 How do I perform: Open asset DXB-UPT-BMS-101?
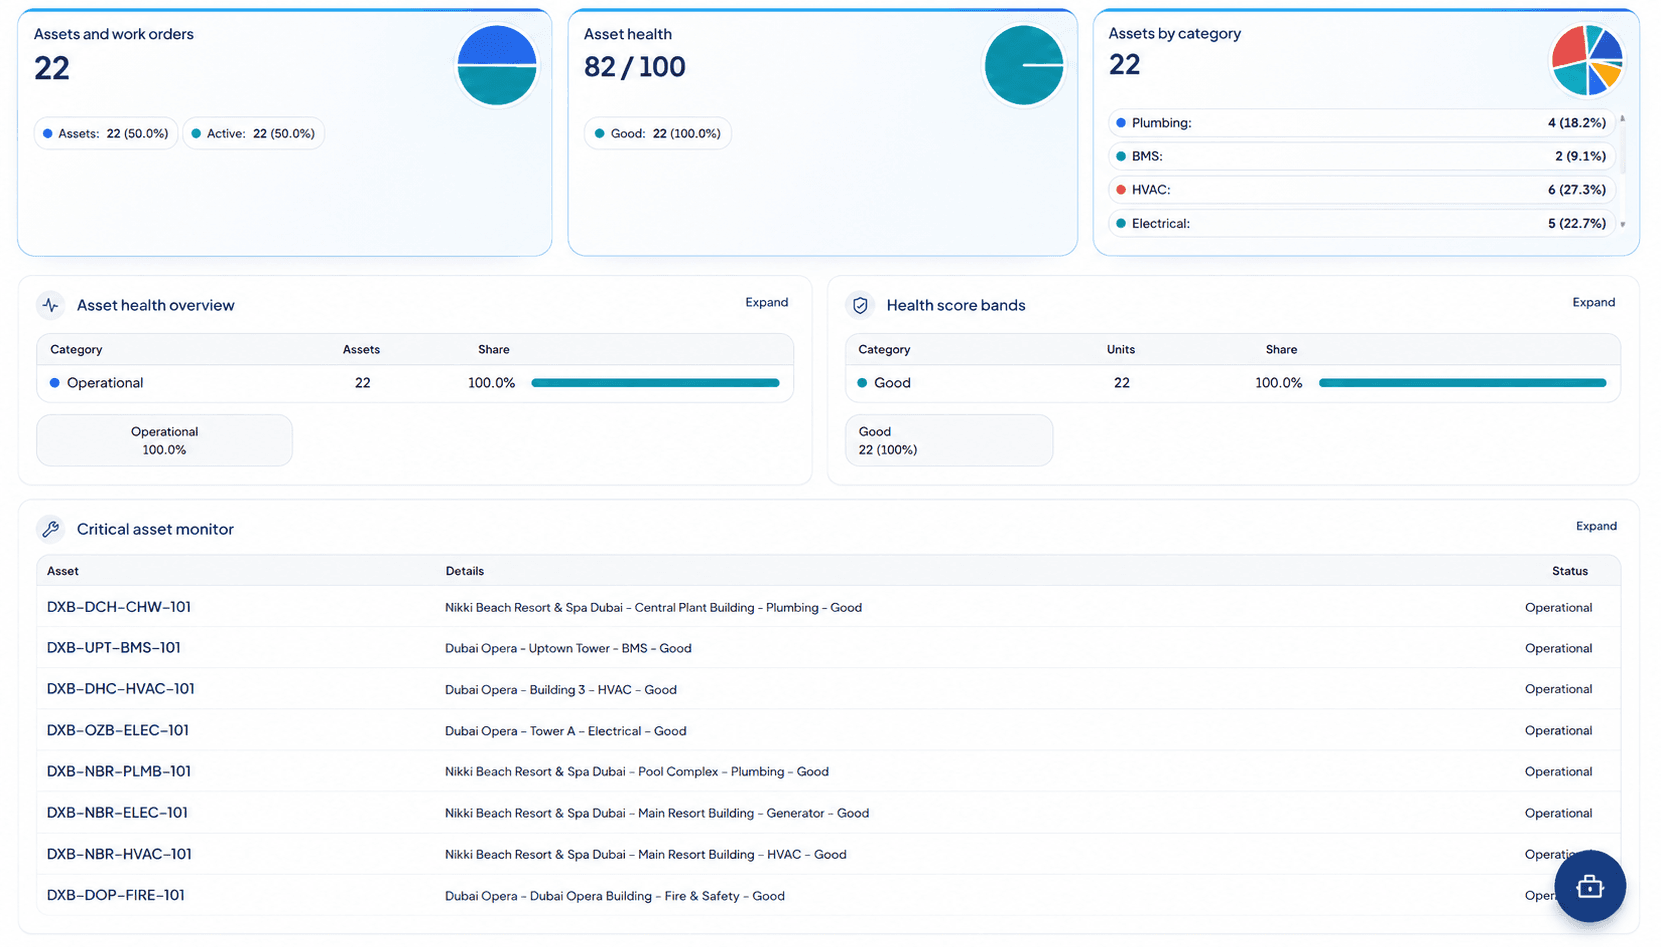pyautogui.click(x=114, y=648)
